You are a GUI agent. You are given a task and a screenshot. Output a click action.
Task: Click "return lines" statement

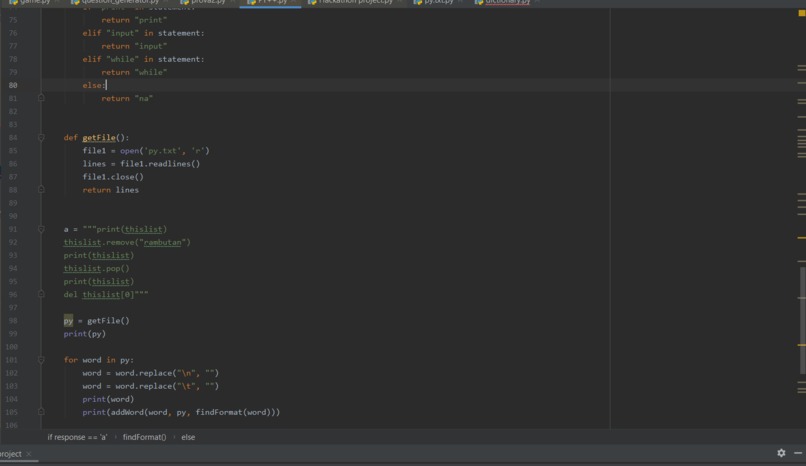pos(111,190)
